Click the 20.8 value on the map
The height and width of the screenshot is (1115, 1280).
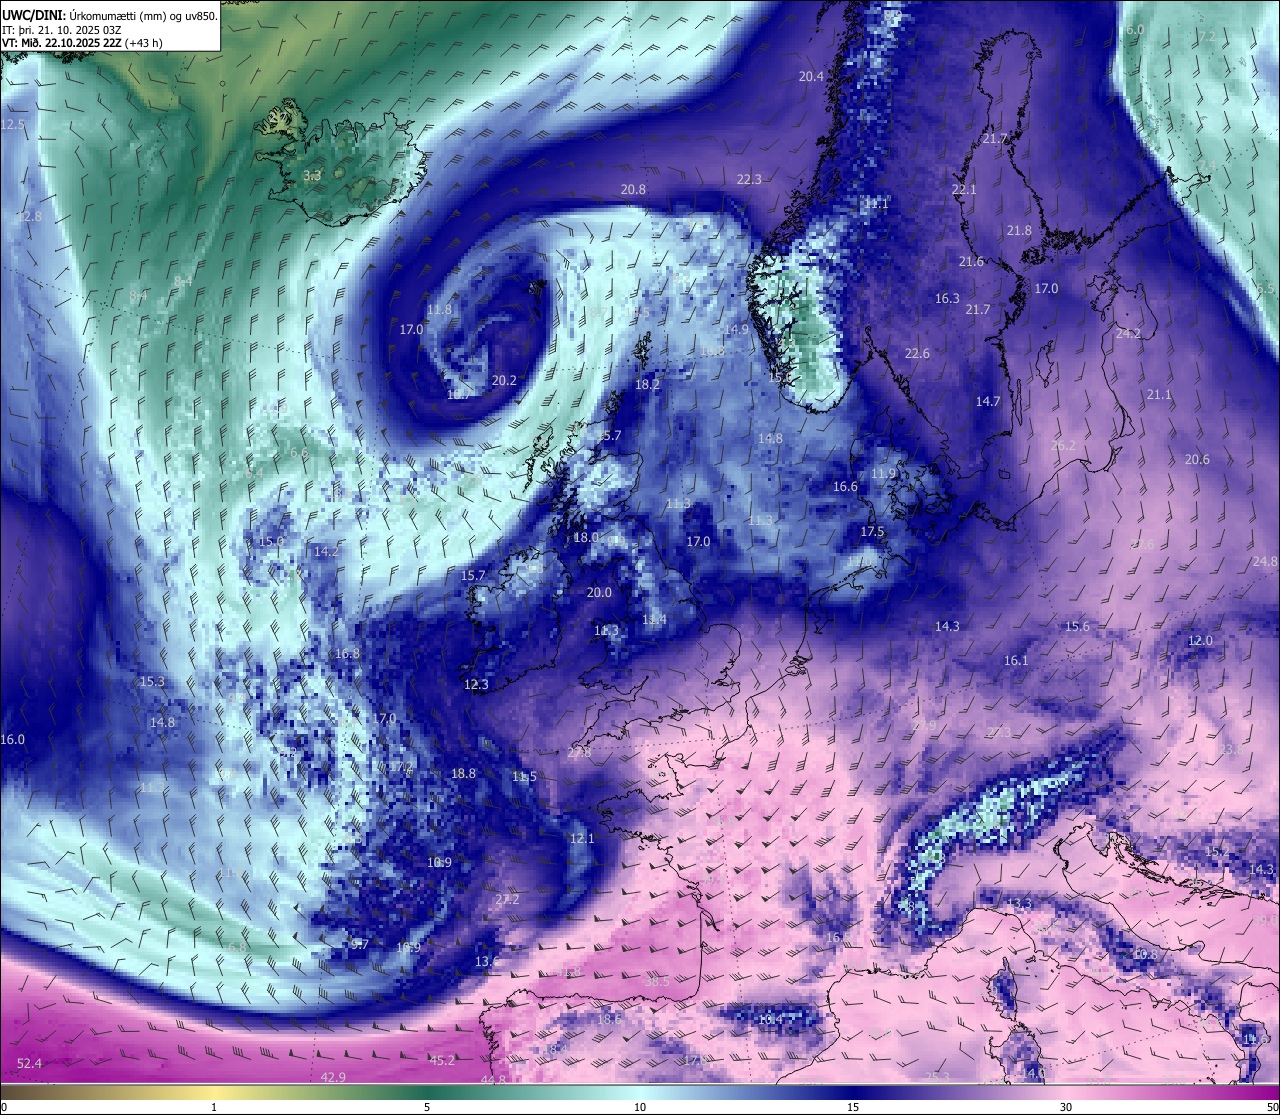coord(633,190)
